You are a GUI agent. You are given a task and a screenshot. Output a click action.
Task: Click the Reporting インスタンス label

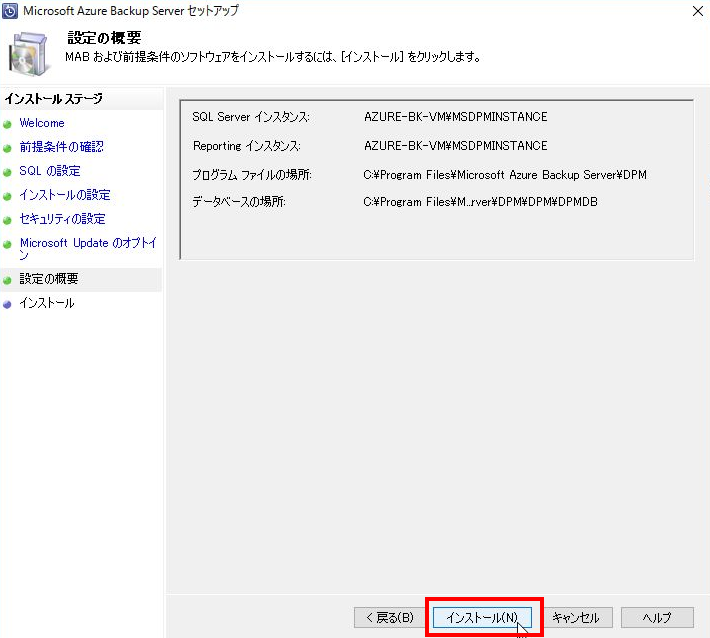[246, 146]
